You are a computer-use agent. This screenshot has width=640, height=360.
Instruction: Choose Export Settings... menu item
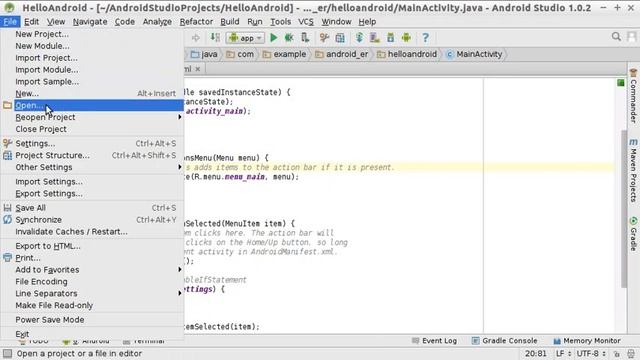92,193
